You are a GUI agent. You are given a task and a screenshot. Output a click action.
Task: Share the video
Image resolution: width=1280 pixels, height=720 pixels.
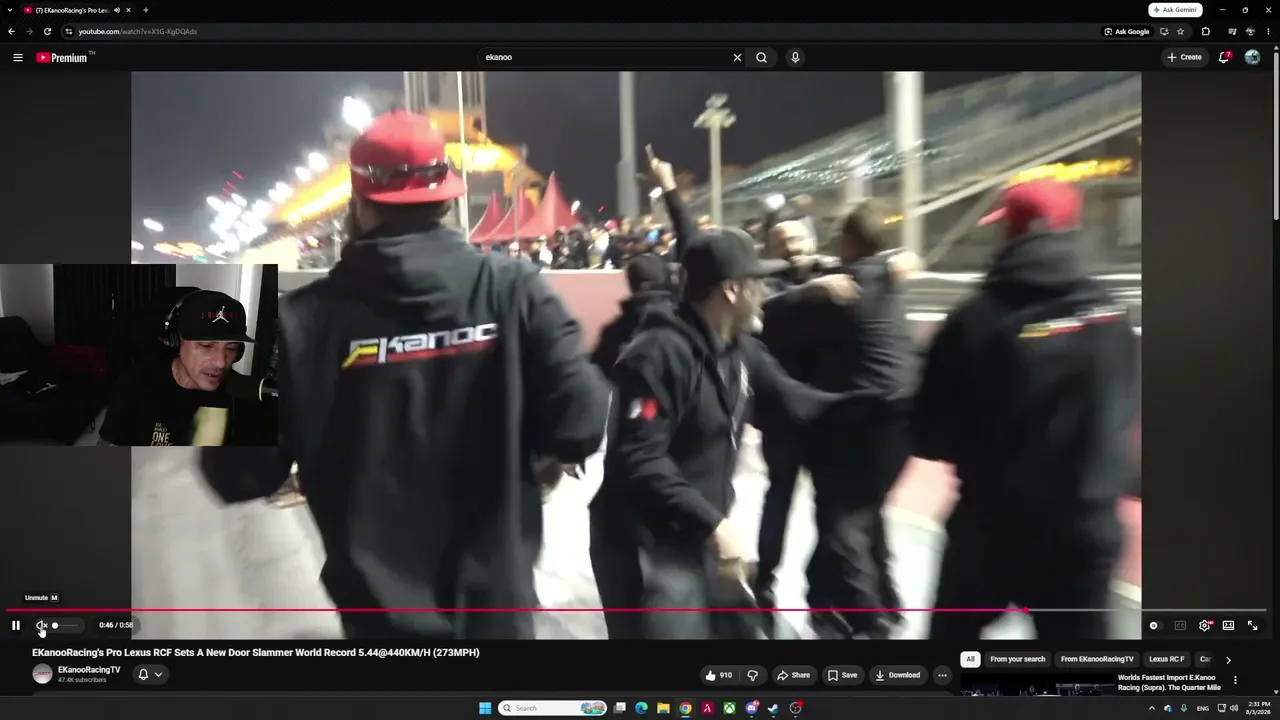tap(794, 675)
